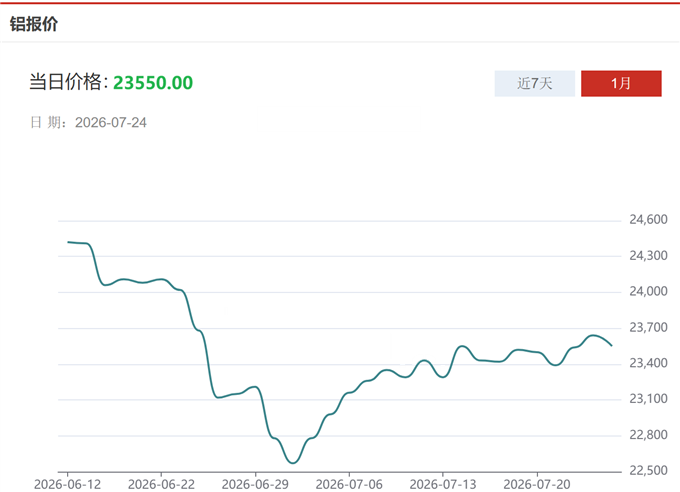Click the 2026-07-06 x-axis label
Viewport: 680px width, 492px height.
coord(349,484)
